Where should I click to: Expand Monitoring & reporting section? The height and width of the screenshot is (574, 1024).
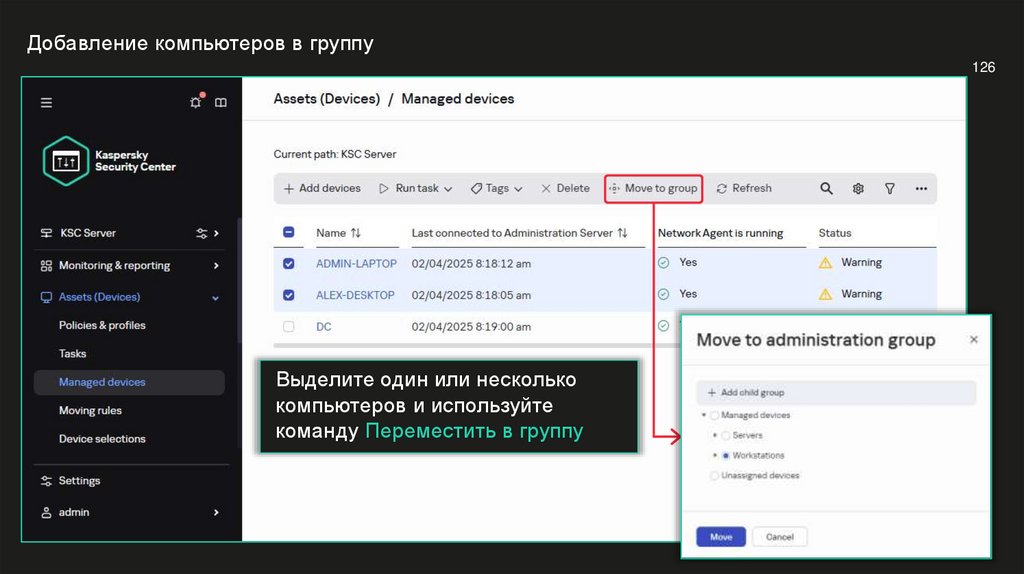coord(216,266)
